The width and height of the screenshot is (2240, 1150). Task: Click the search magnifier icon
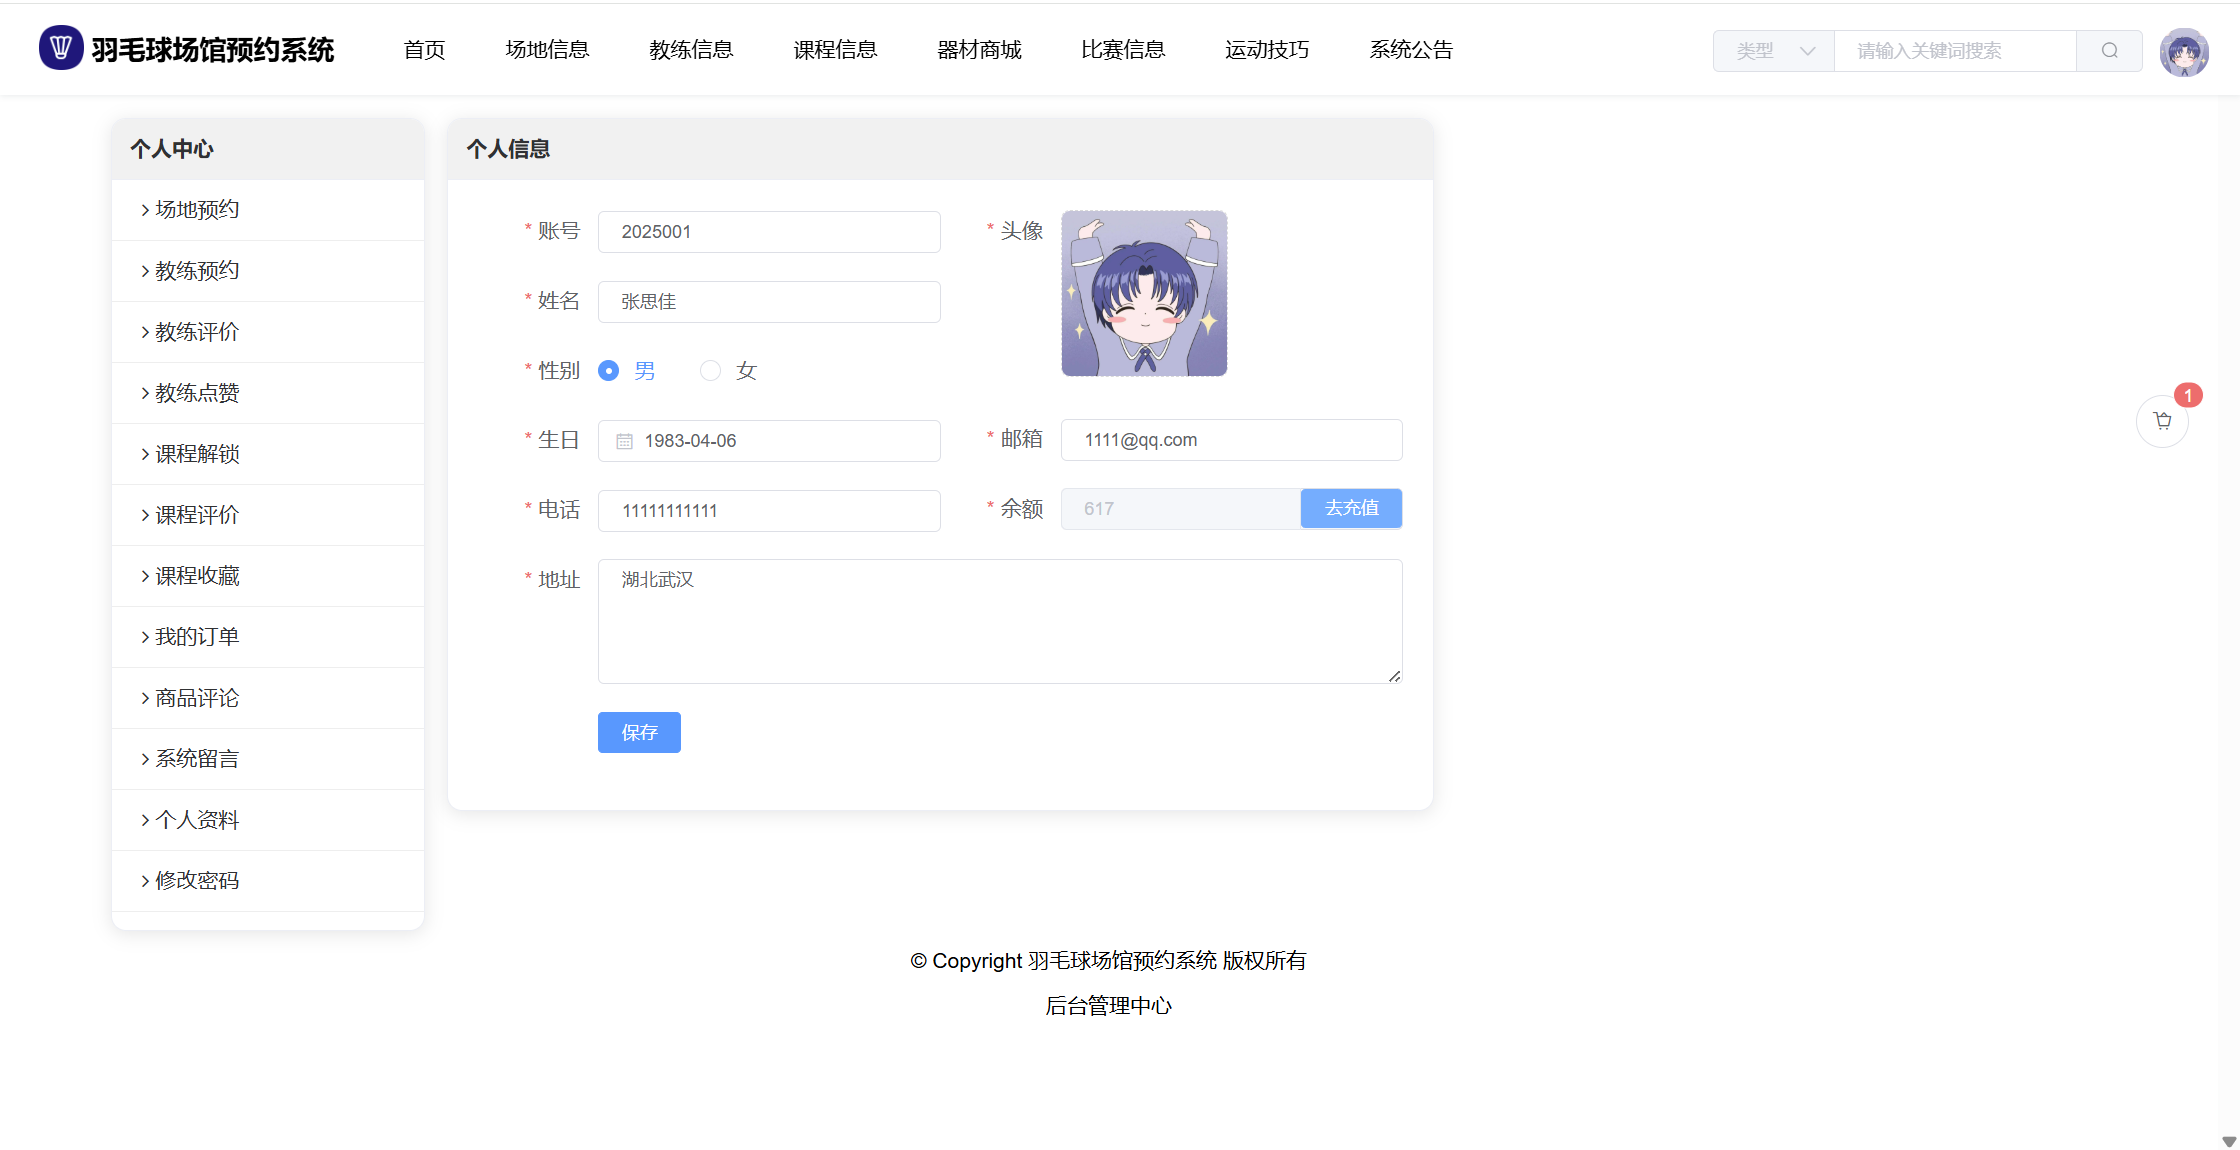(x=2109, y=51)
